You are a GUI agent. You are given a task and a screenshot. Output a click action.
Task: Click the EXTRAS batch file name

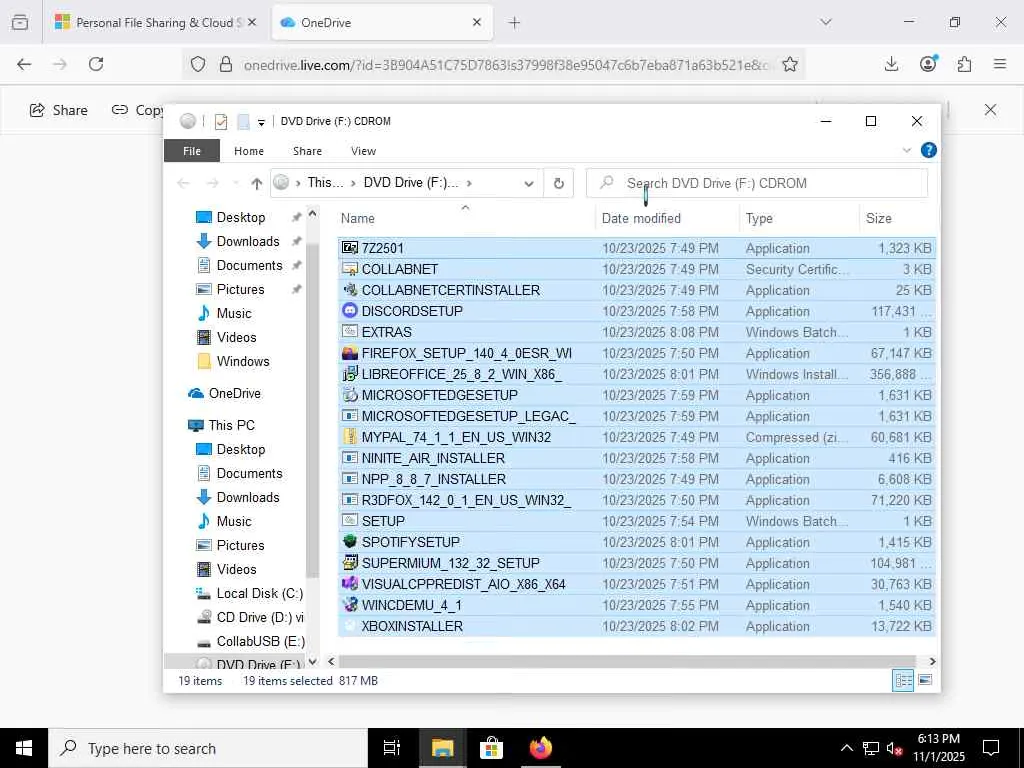pos(387,332)
